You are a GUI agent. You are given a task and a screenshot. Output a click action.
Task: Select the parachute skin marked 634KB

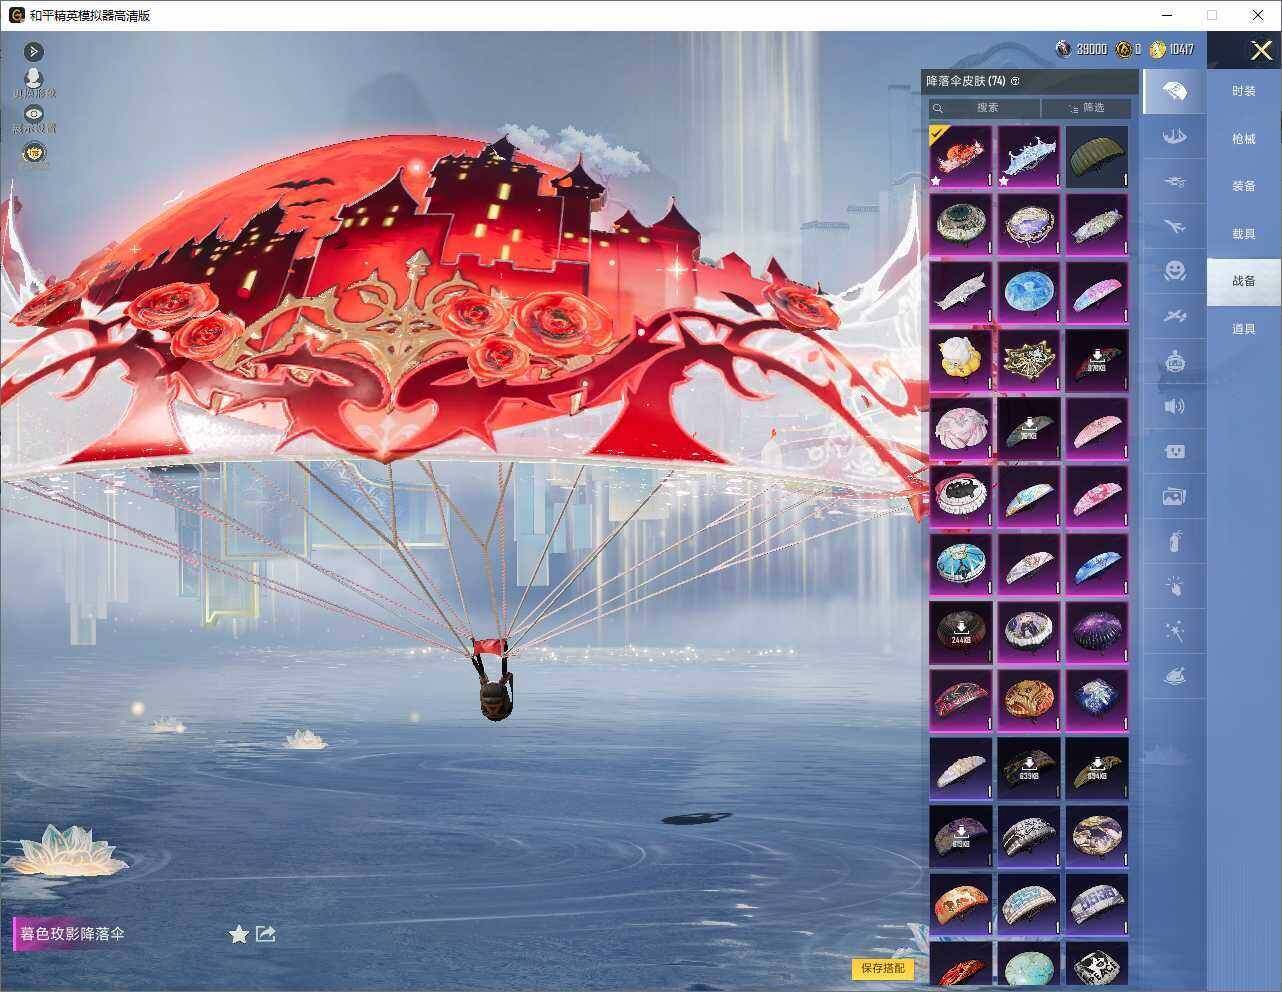(x=1097, y=768)
